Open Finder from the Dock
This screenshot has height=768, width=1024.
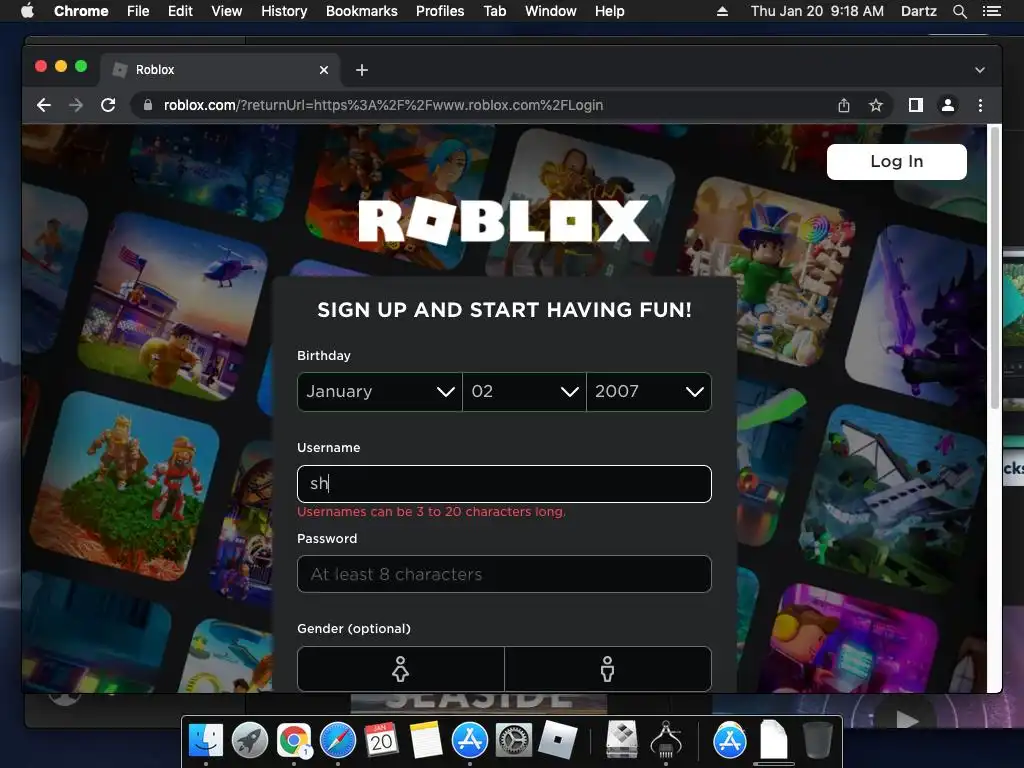pyautogui.click(x=206, y=741)
